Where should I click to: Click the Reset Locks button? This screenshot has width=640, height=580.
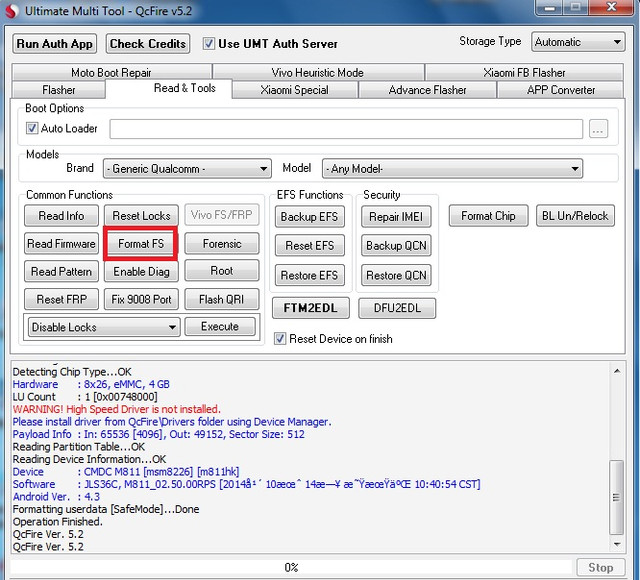(141, 216)
